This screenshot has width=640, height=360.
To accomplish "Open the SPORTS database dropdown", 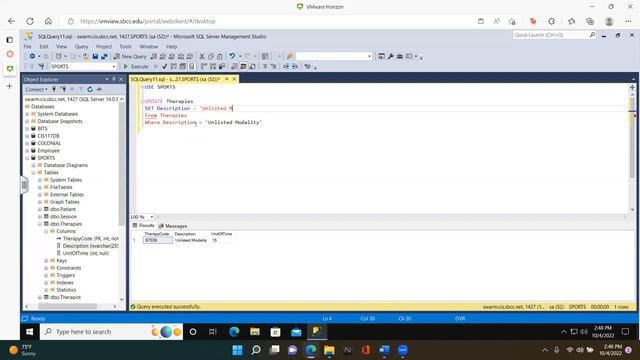I will tap(114, 67).
